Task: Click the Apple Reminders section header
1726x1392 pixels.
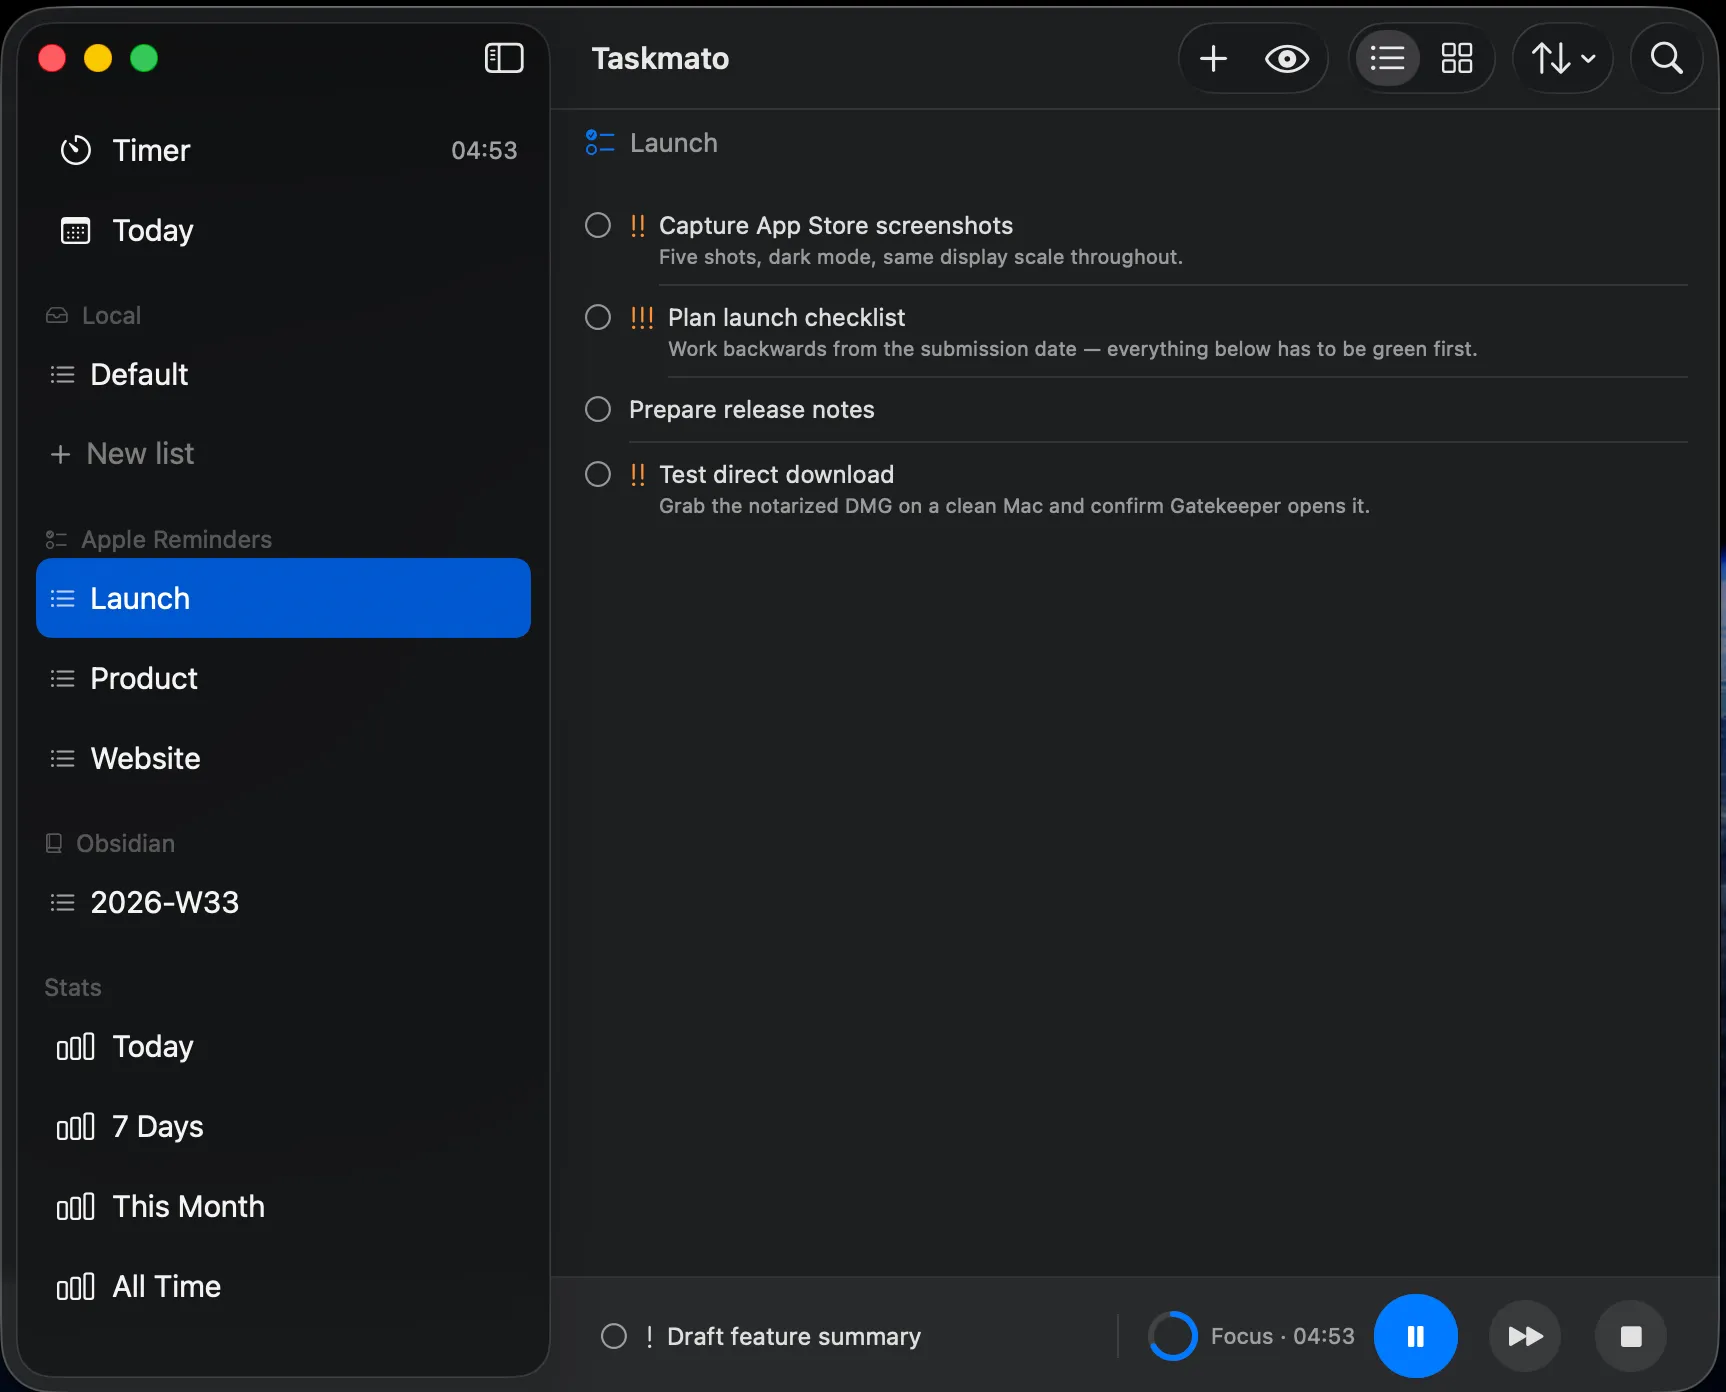Action: tap(177, 540)
